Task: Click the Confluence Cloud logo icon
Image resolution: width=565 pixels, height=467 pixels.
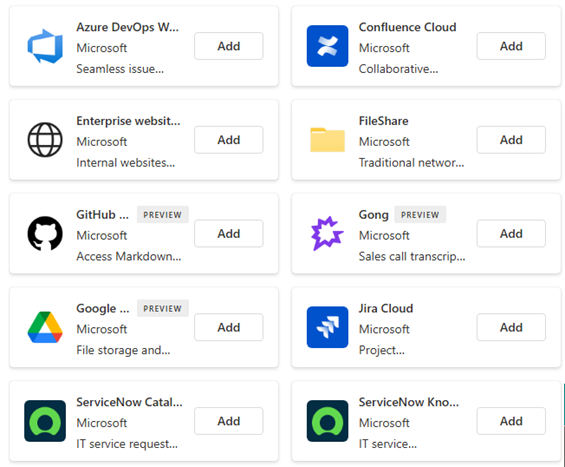Action: pyautogui.click(x=327, y=46)
